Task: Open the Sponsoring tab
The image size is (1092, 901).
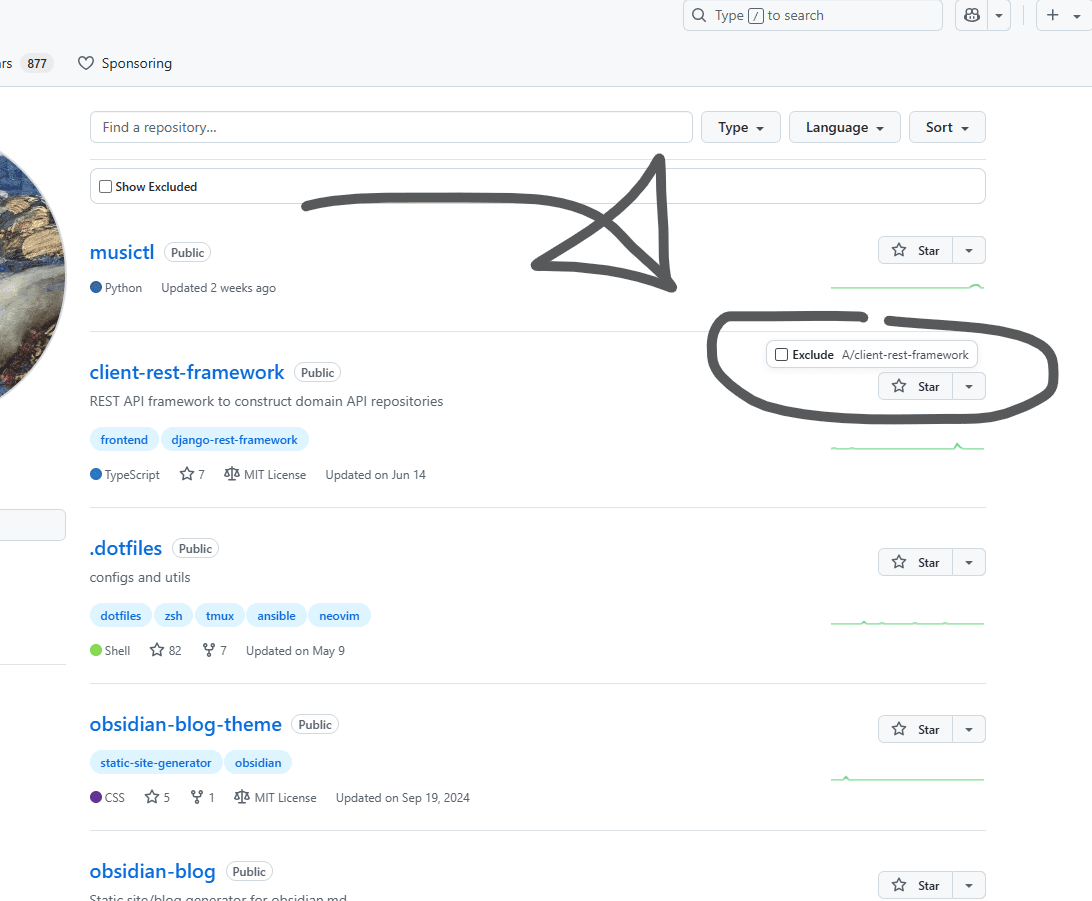Action: [125, 63]
